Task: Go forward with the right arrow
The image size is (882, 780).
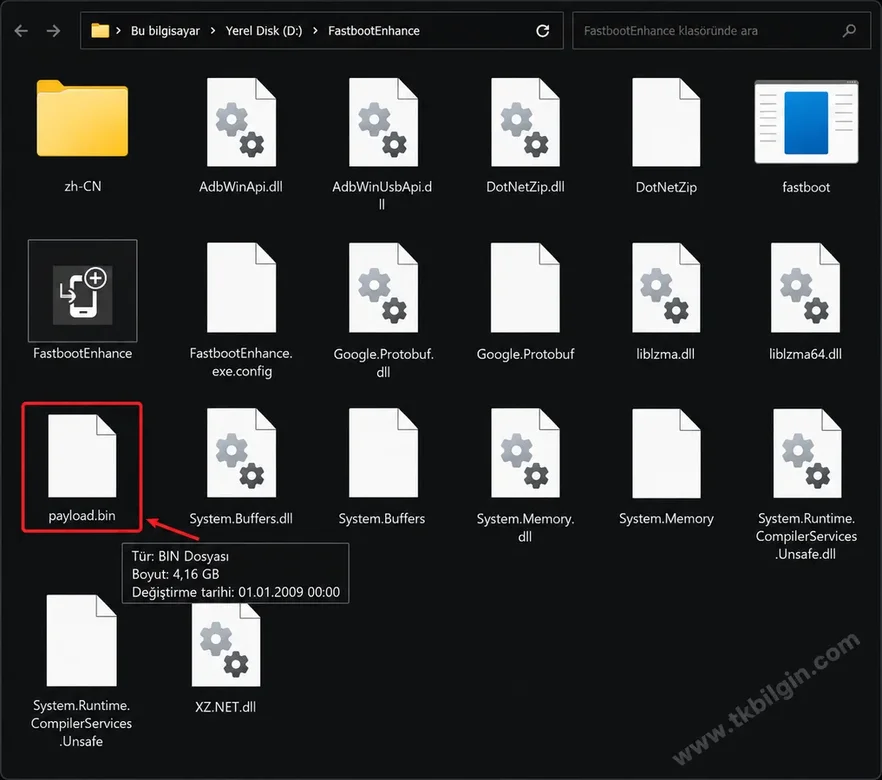Action: point(53,31)
